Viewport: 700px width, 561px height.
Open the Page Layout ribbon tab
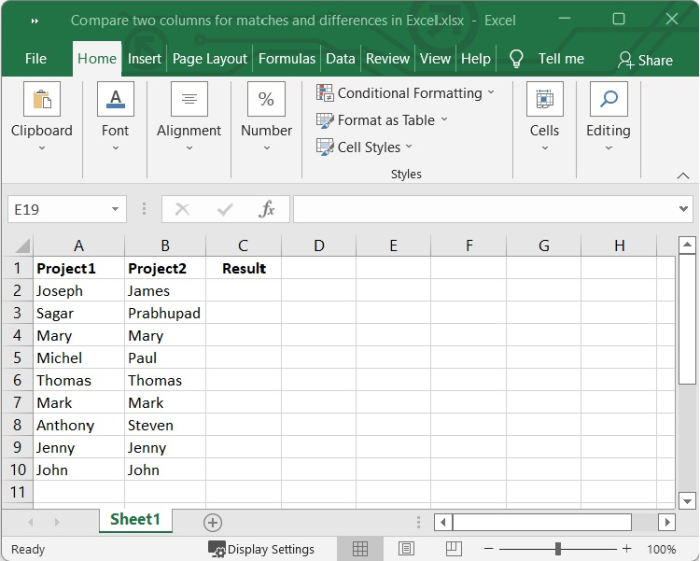tap(210, 59)
